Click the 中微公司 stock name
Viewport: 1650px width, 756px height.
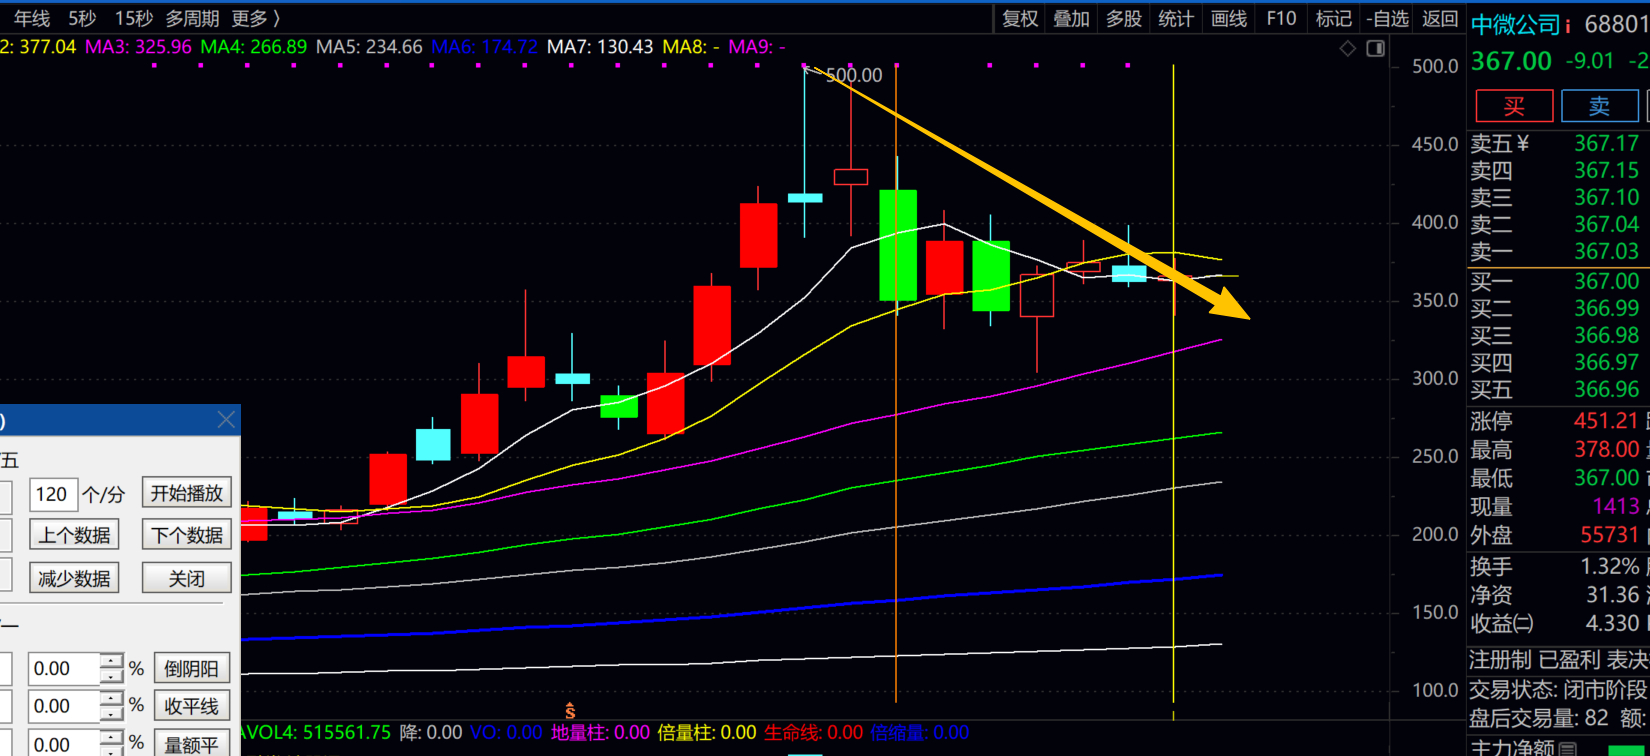1516,25
